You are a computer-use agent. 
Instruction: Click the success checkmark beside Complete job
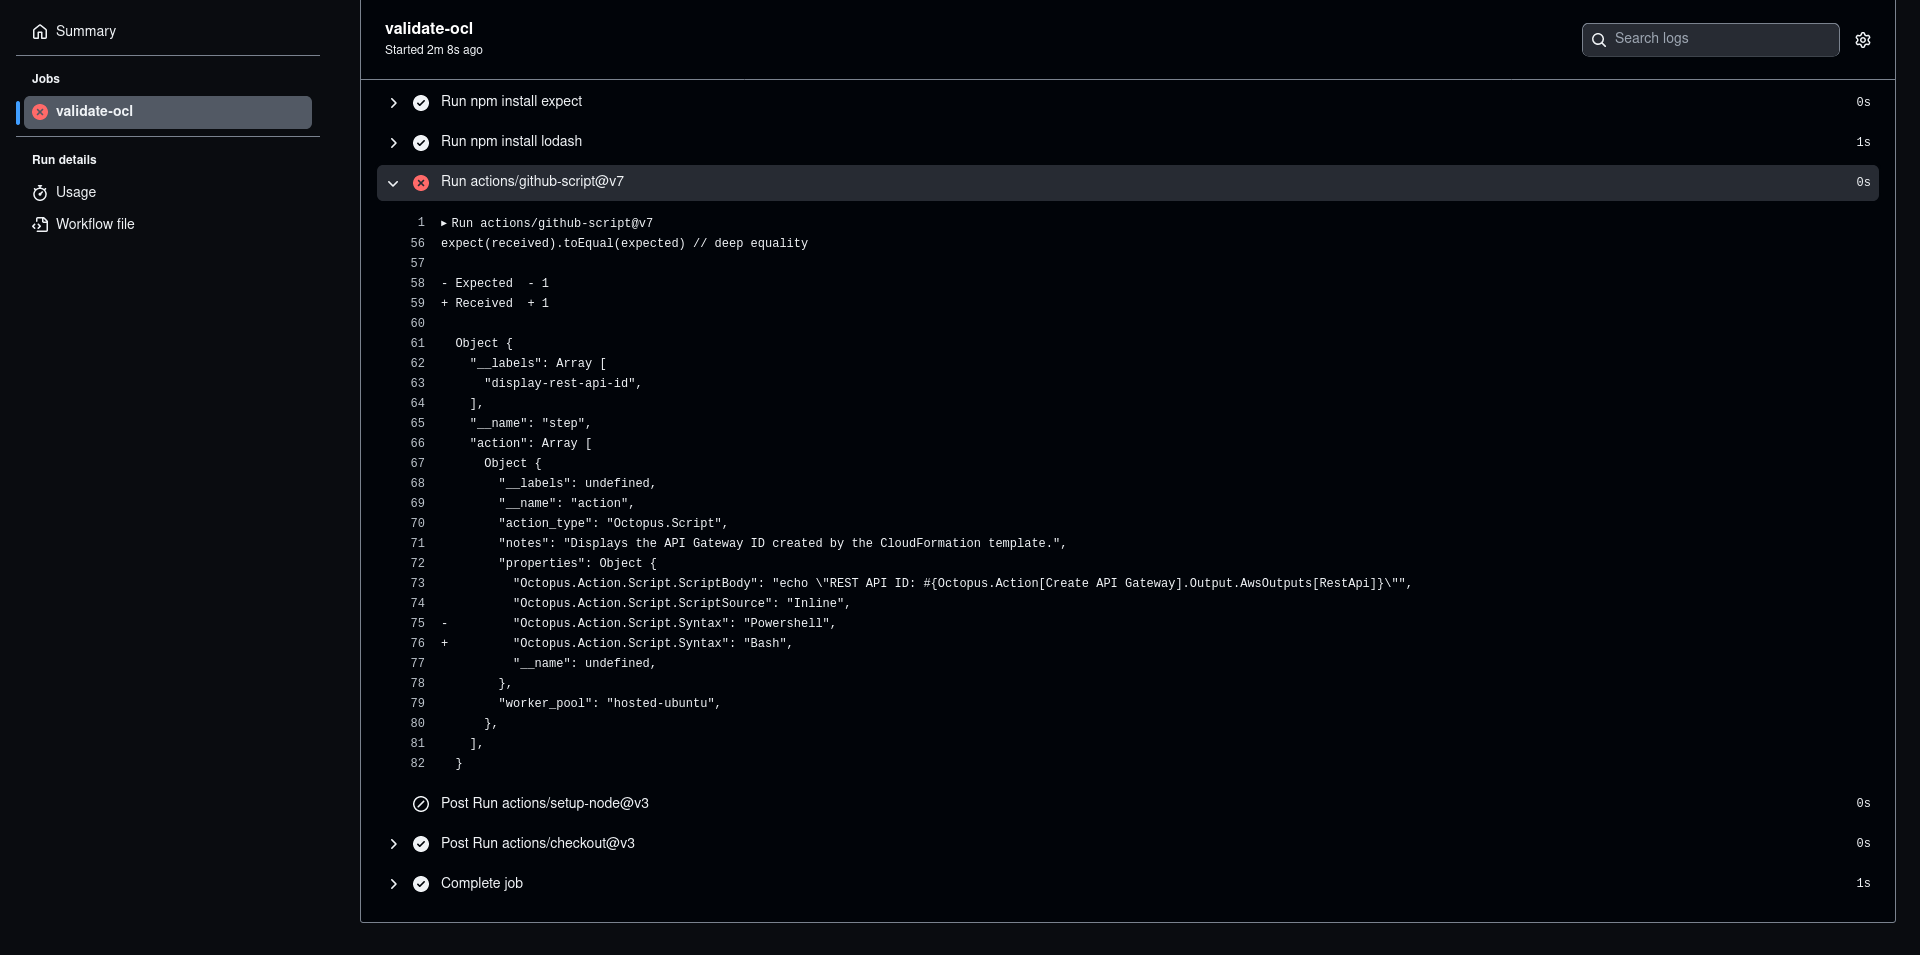421,884
